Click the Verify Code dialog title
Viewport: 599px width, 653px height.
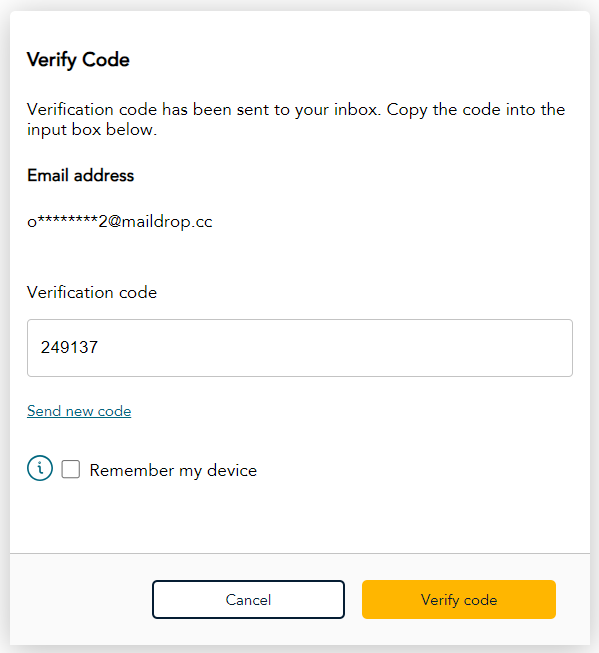click(78, 60)
